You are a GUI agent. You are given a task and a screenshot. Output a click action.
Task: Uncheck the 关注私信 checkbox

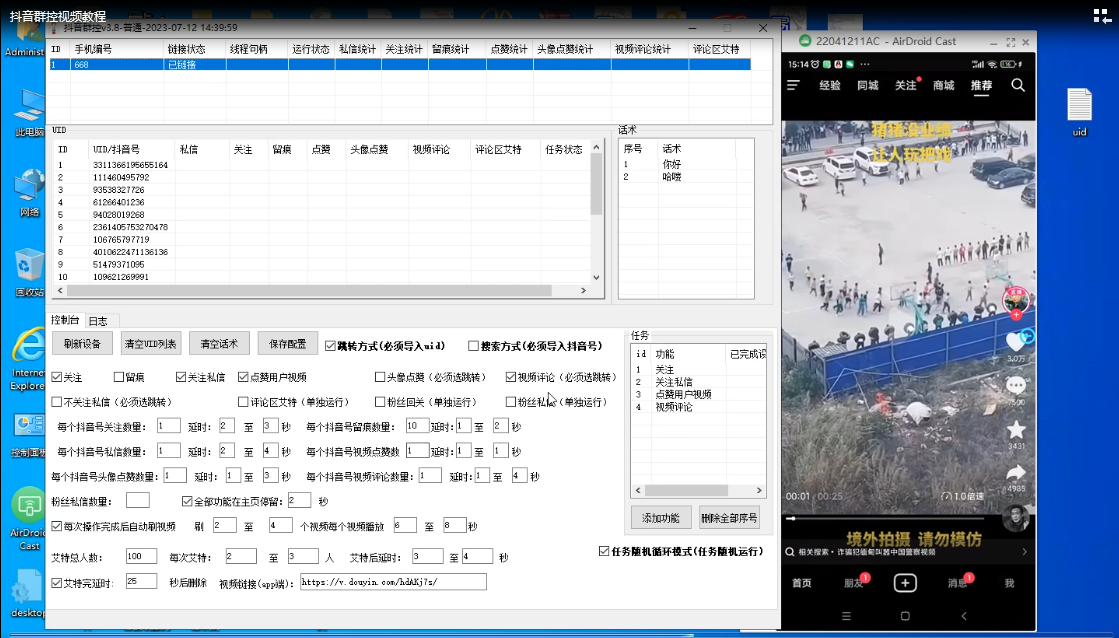coord(181,378)
